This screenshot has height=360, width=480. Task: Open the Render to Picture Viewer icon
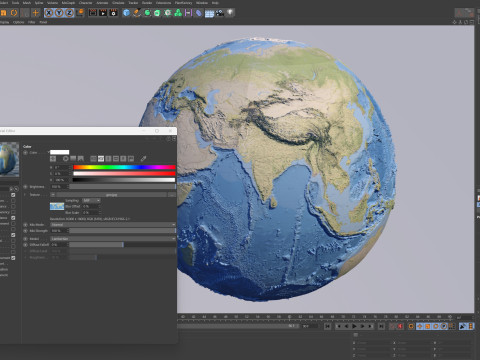(103, 13)
